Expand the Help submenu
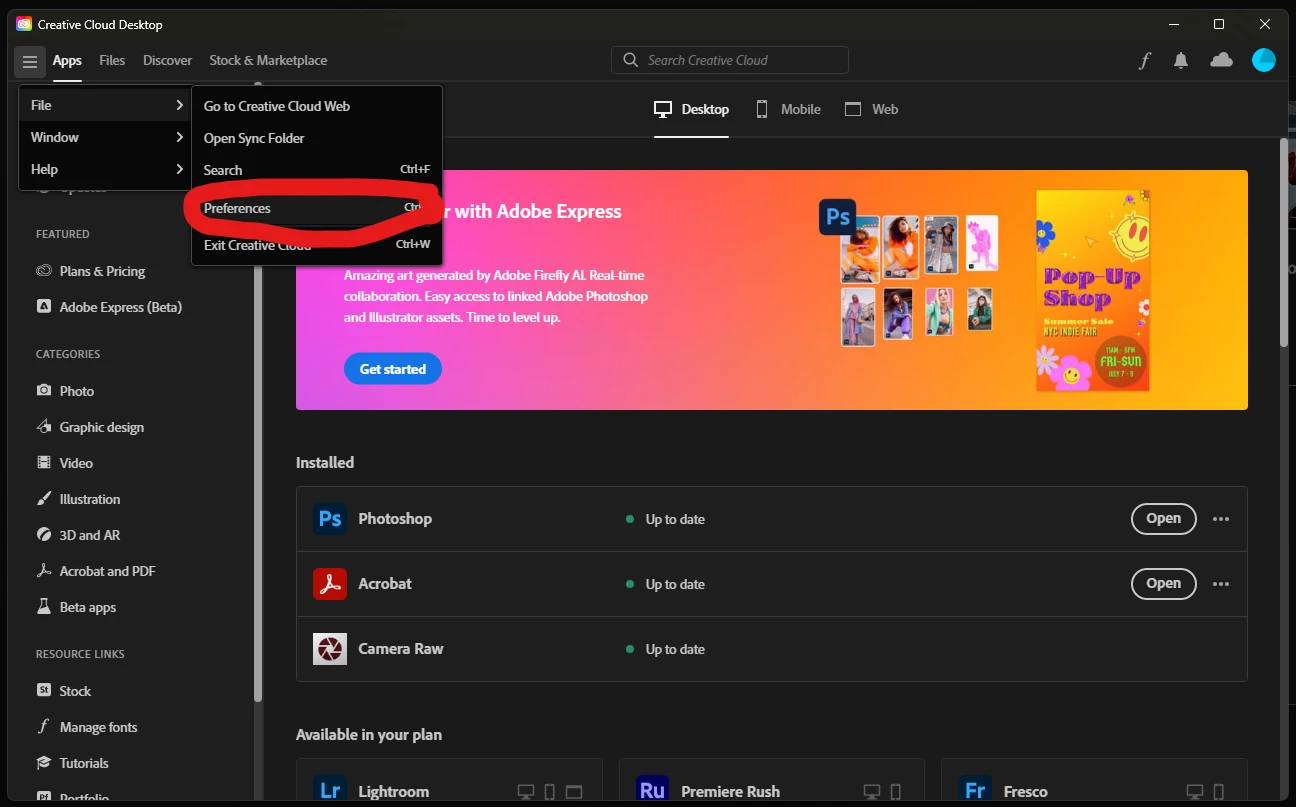This screenshot has width=1296, height=807. point(105,169)
